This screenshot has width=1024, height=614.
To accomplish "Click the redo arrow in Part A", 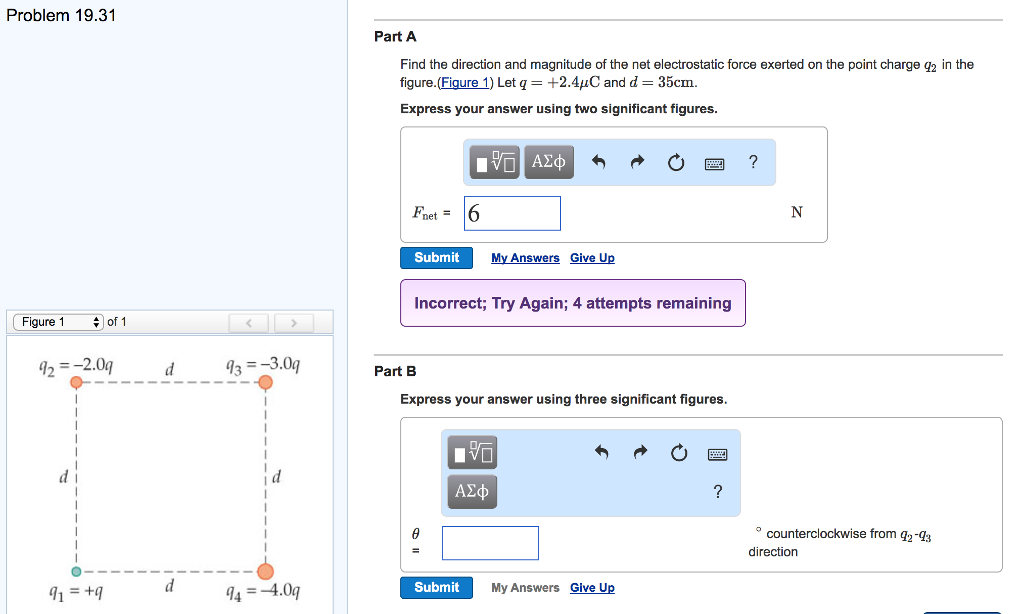I will click(x=637, y=162).
